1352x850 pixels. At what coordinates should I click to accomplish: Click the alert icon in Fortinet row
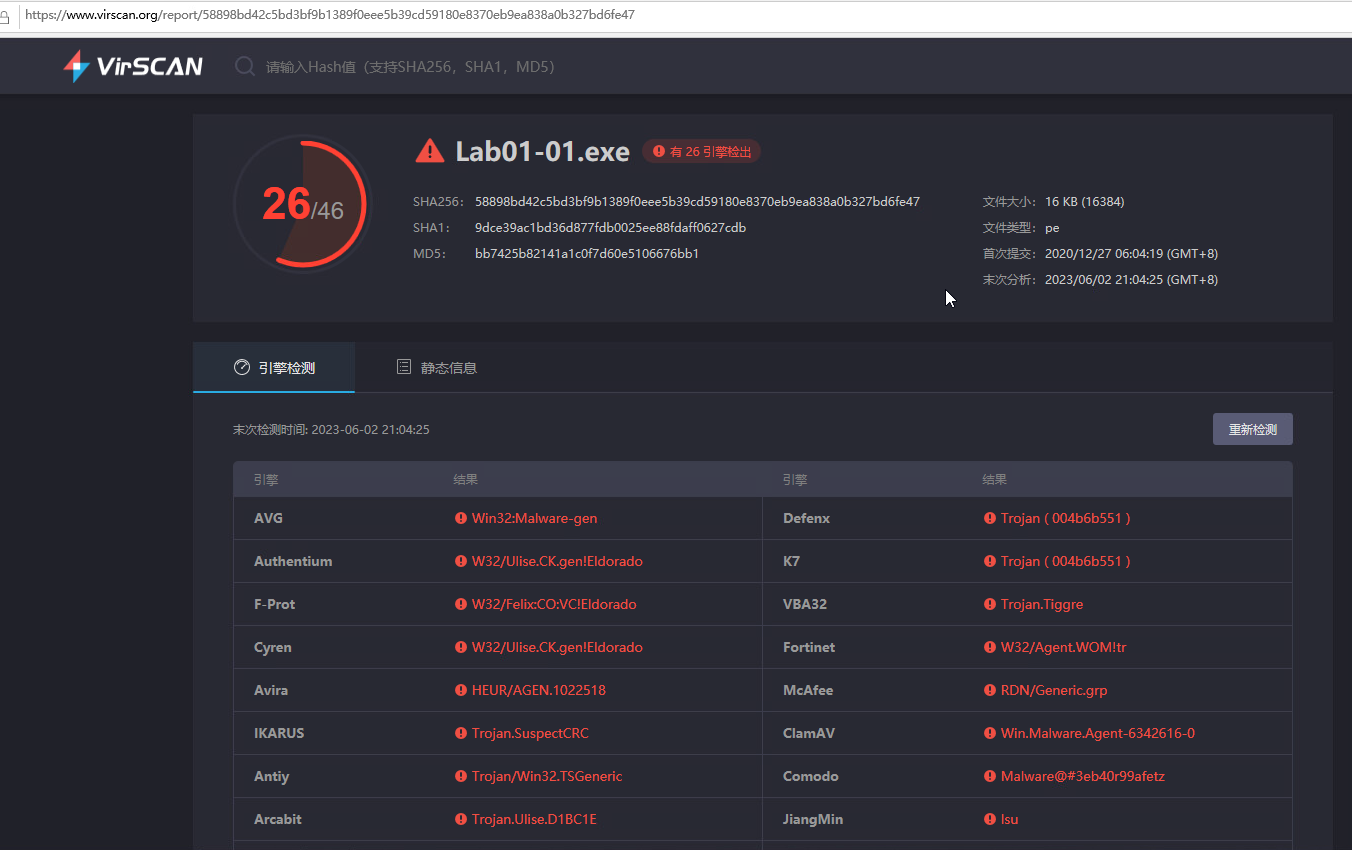(990, 647)
